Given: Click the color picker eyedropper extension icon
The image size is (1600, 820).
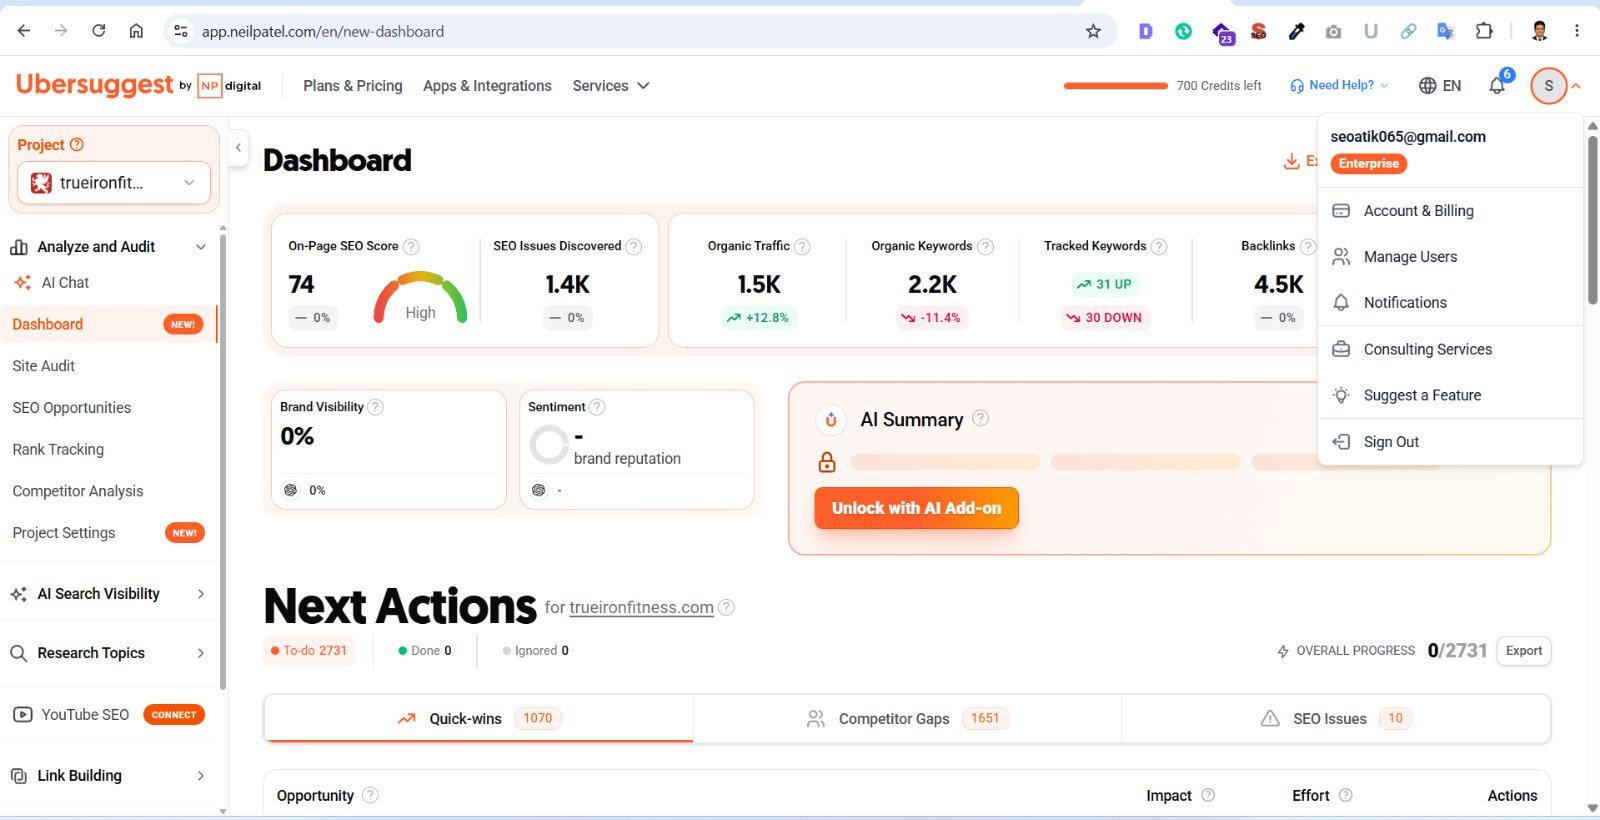Looking at the screenshot, I should pyautogui.click(x=1296, y=31).
